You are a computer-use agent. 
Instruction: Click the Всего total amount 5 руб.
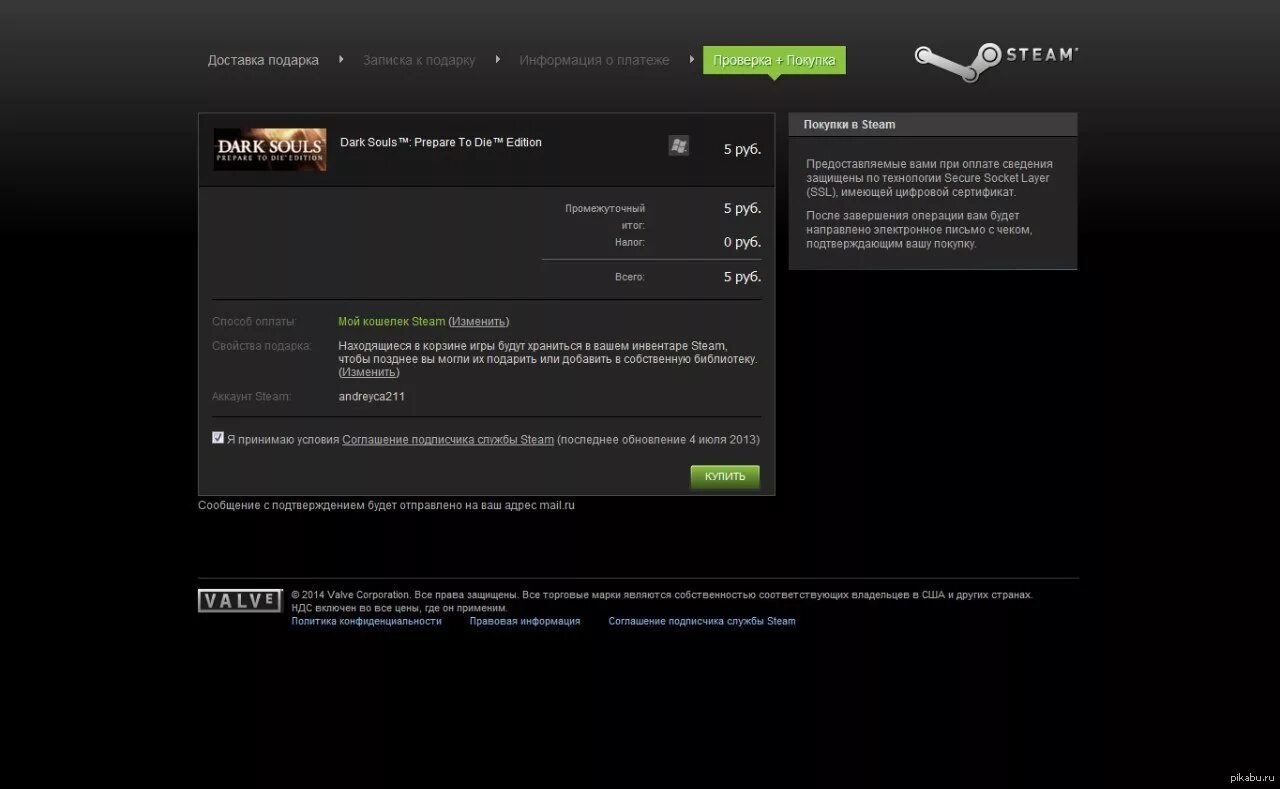742,276
